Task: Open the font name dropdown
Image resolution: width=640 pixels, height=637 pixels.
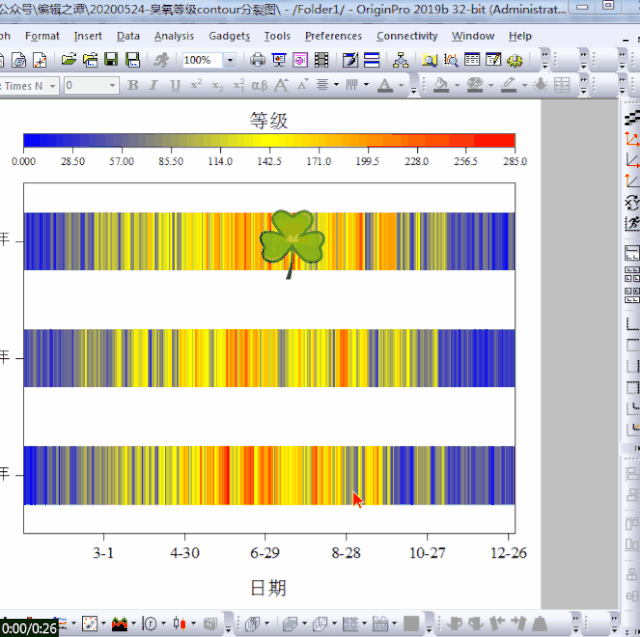Action: [53, 86]
